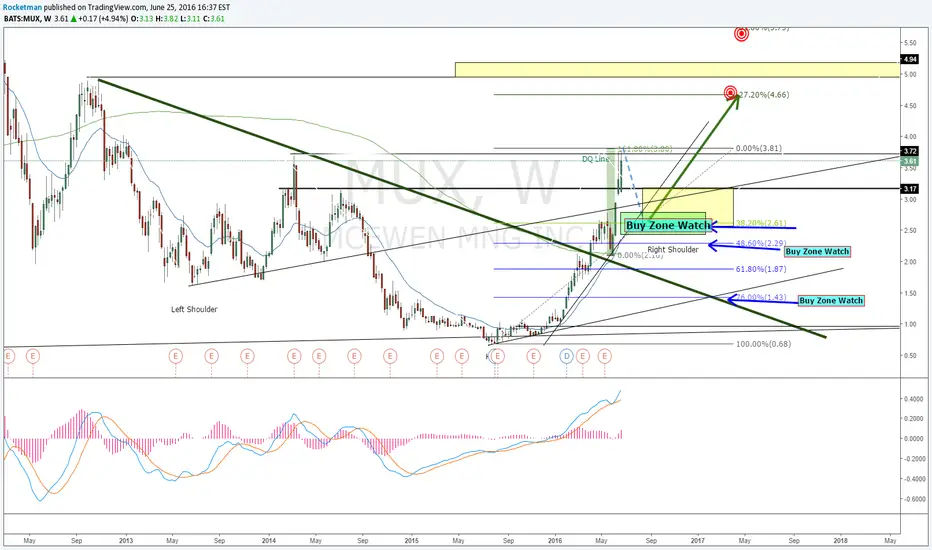Click the 38.20%(2.61) Fibonacci label
This screenshot has height=550, width=932.
[x=761, y=224]
